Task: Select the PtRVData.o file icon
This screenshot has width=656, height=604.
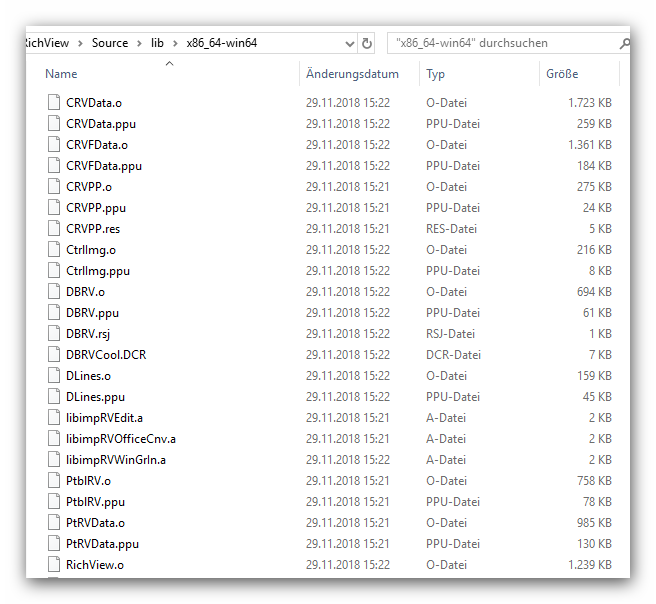Action: click(x=54, y=522)
